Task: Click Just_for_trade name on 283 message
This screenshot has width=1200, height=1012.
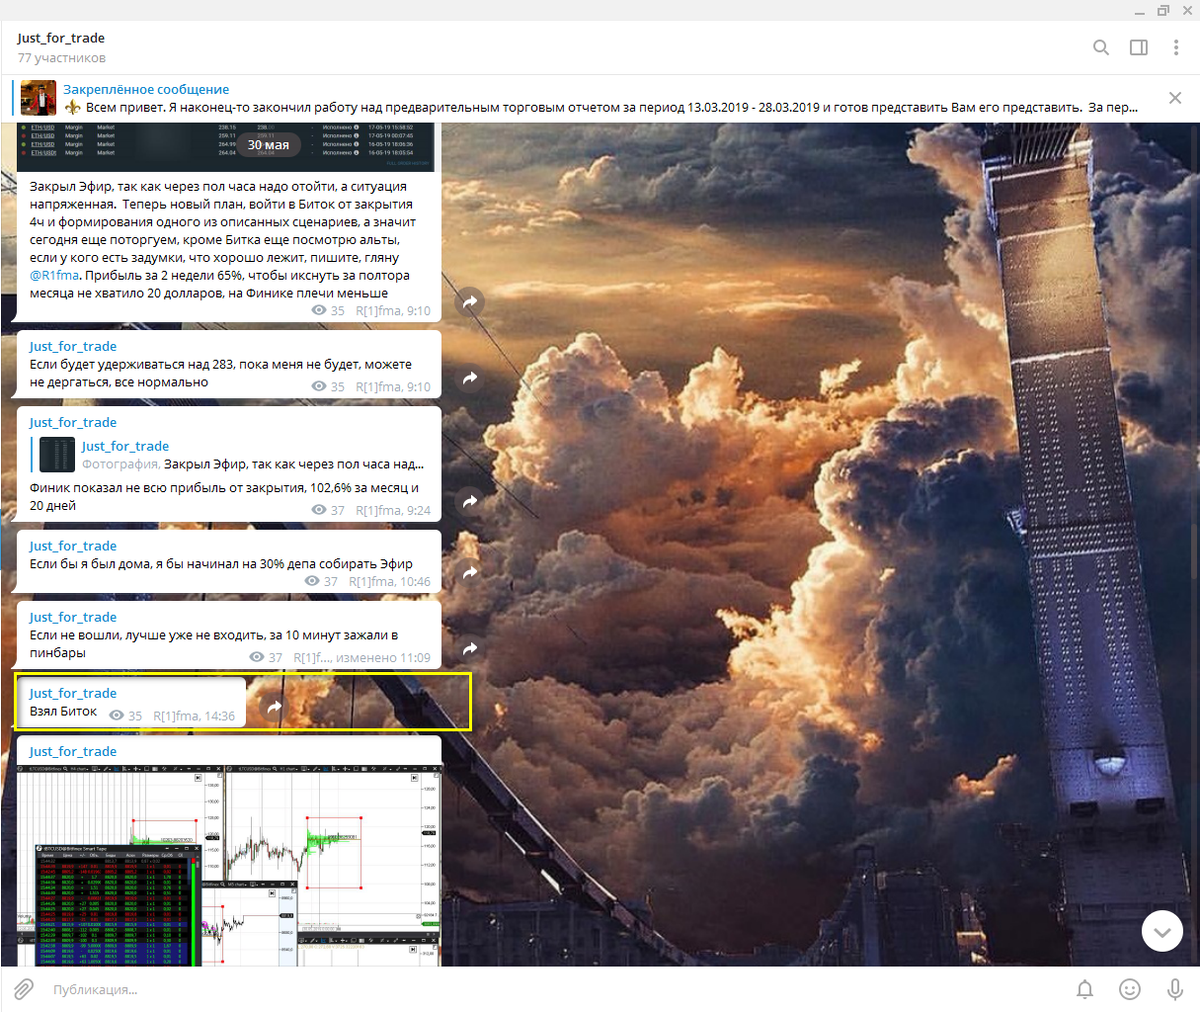Action: (x=73, y=346)
